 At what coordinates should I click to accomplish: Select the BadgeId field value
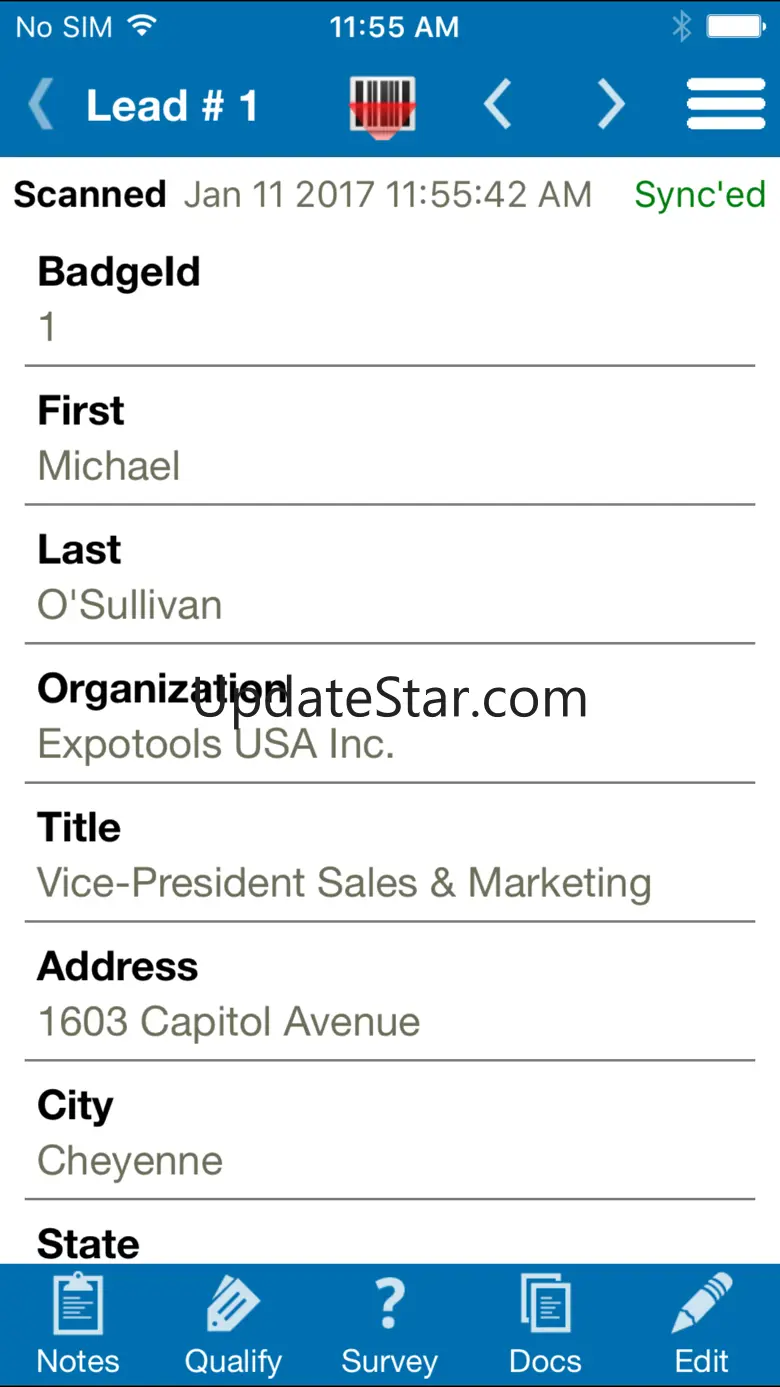47,327
